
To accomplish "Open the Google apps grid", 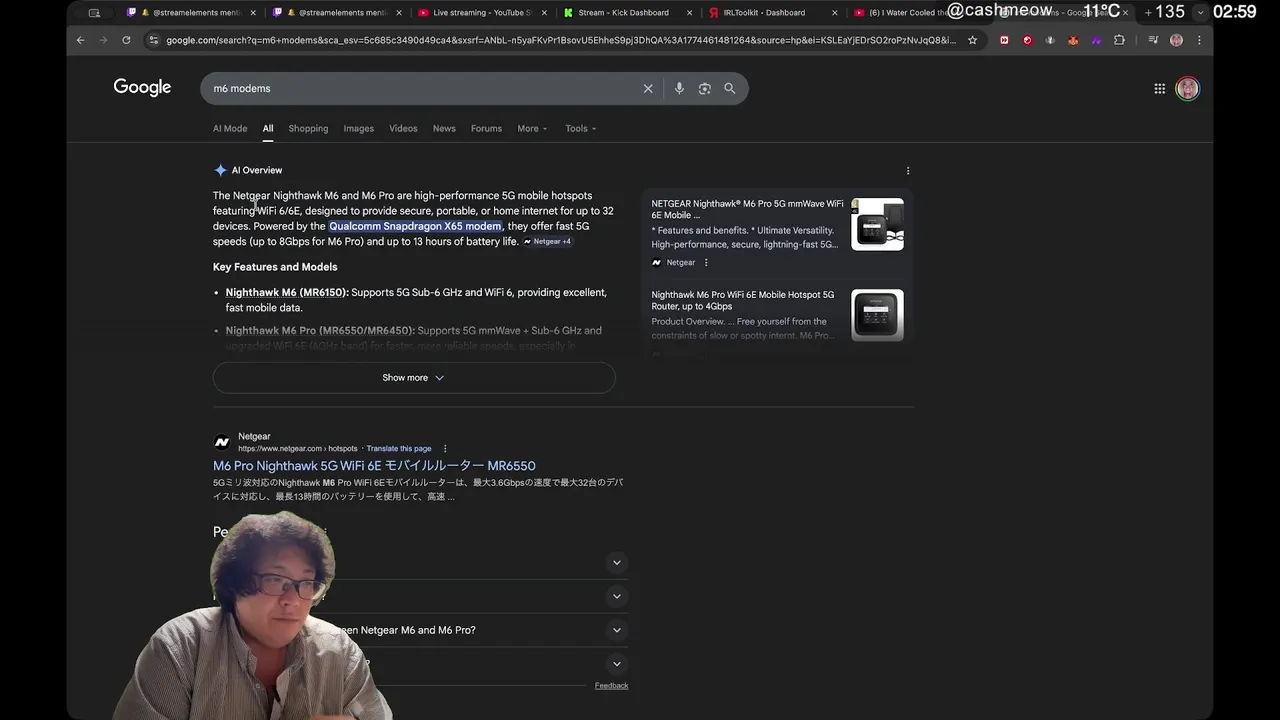I will pos(1159,88).
